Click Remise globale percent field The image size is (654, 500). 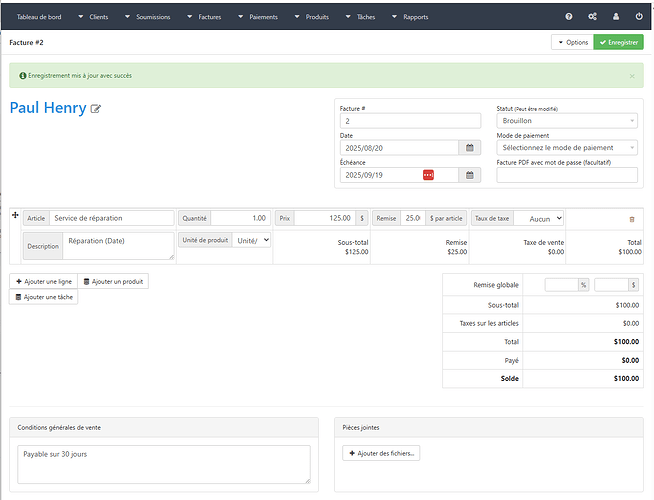click(561, 285)
